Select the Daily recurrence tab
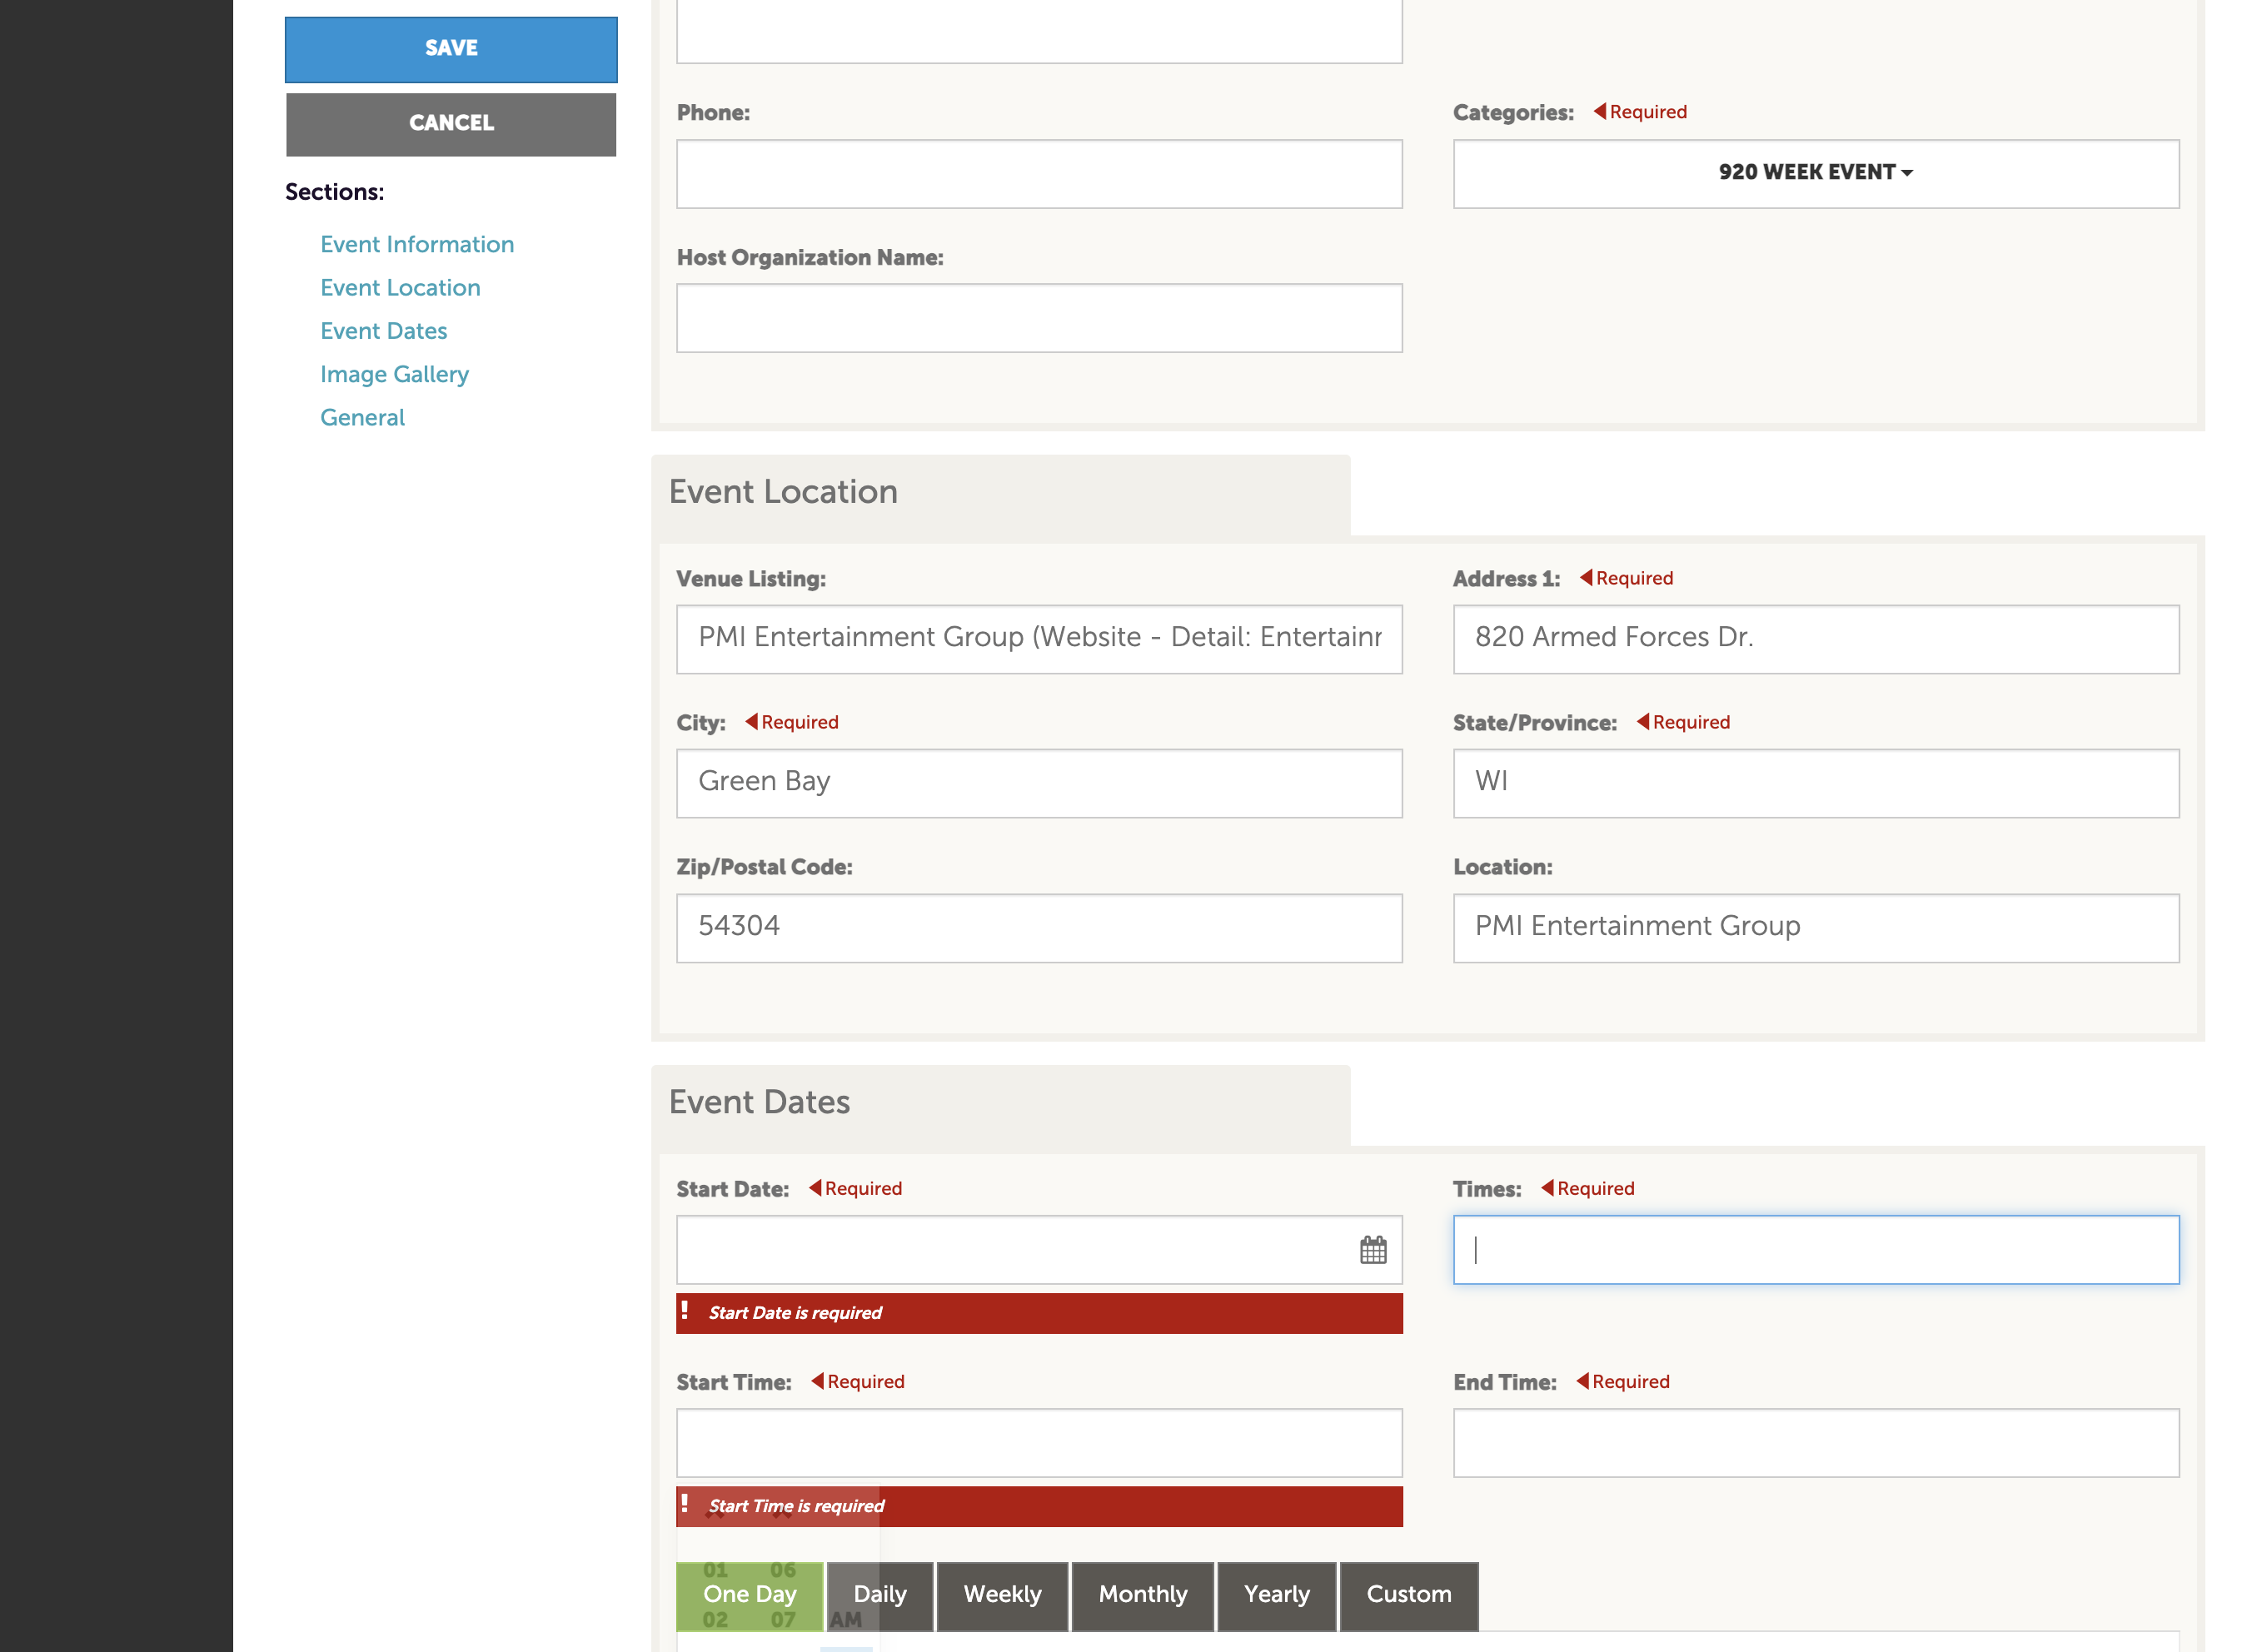 [x=880, y=1596]
